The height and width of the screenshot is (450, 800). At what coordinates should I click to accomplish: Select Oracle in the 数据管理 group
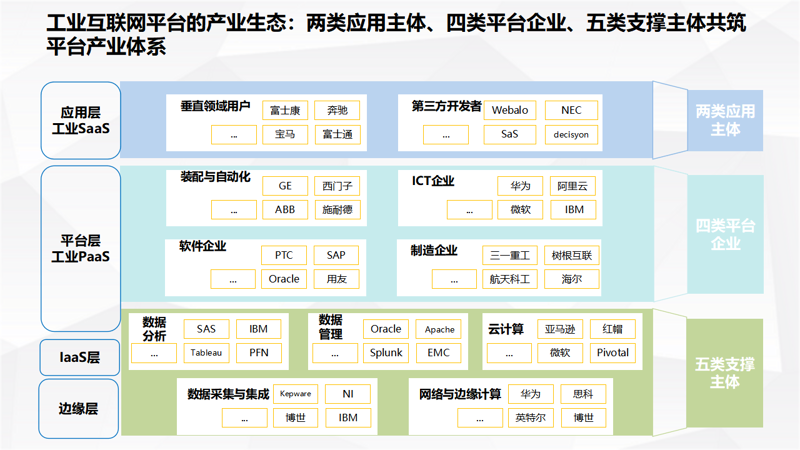[386, 329]
